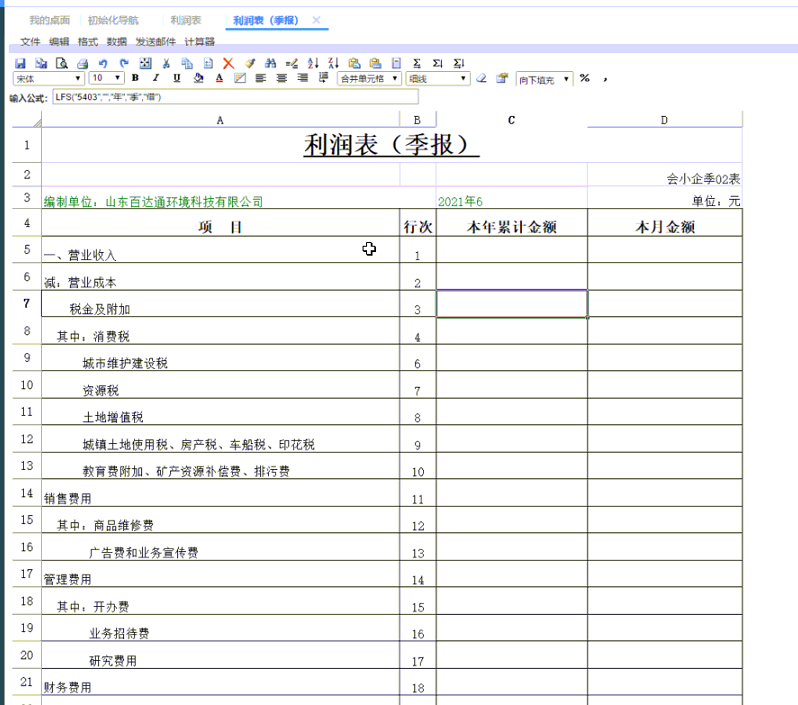Viewport: 798px width, 705px height.
Task: Open print preview (magnifier page) icon
Action: tap(62, 63)
